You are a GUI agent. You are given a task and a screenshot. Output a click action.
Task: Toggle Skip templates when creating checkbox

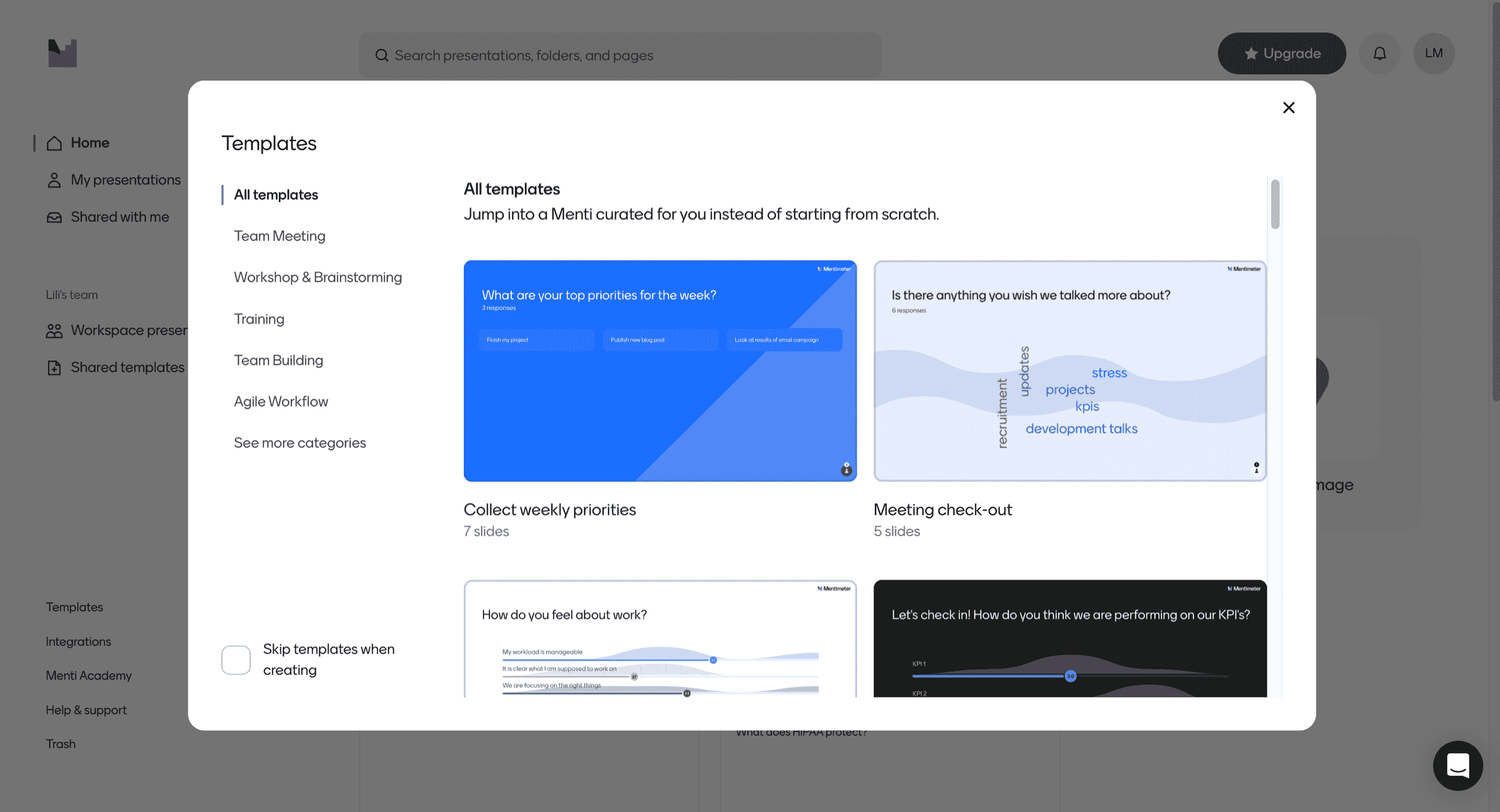click(x=236, y=660)
